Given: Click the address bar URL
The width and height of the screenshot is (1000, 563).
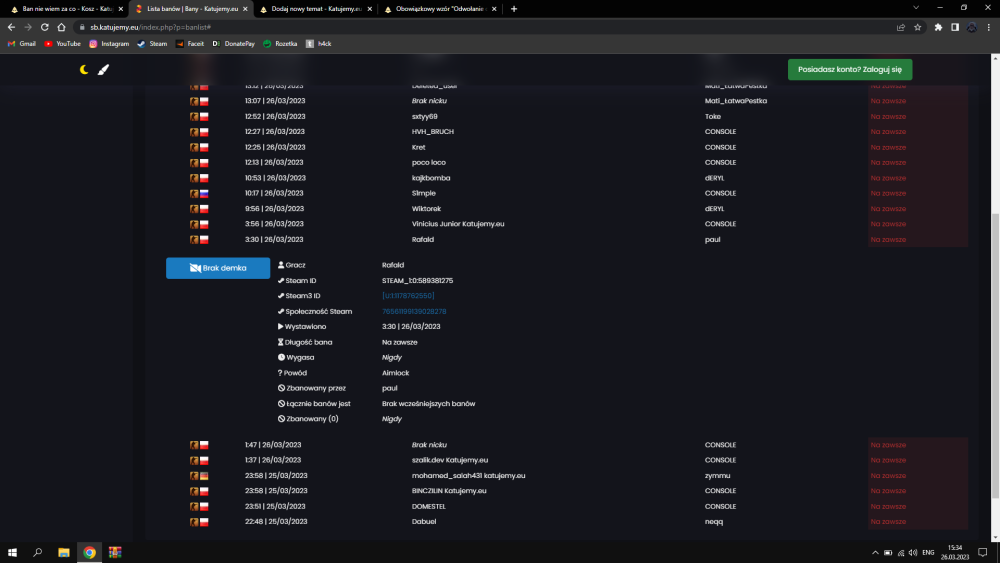Looking at the screenshot, I should [151, 27].
